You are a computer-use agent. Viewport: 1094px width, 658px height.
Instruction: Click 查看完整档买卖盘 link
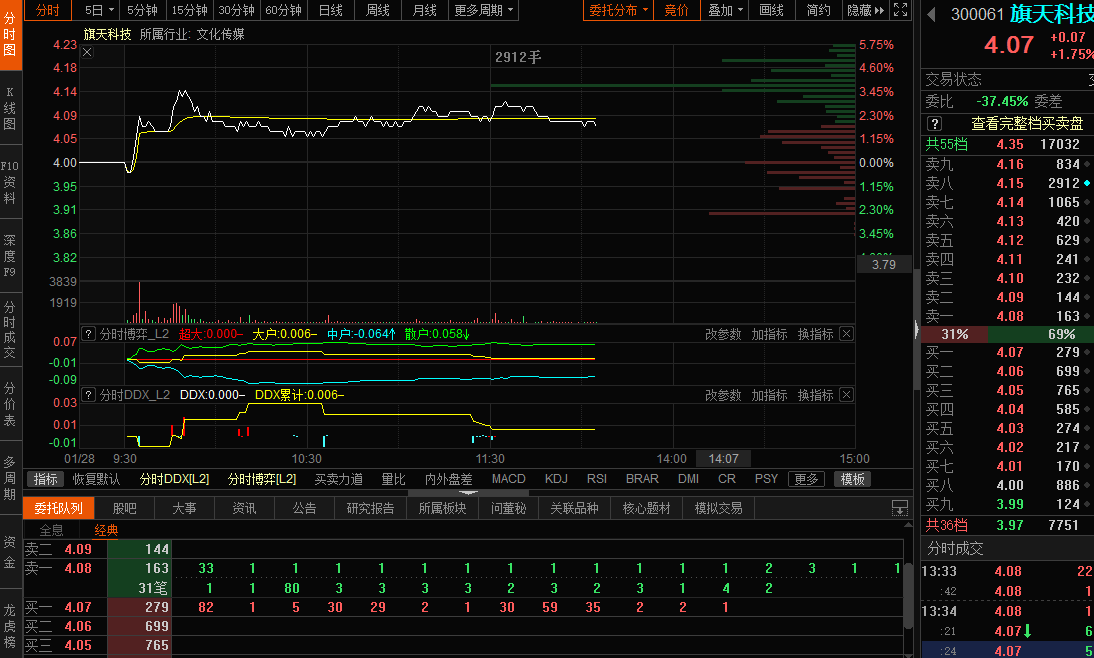(1027, 124)
